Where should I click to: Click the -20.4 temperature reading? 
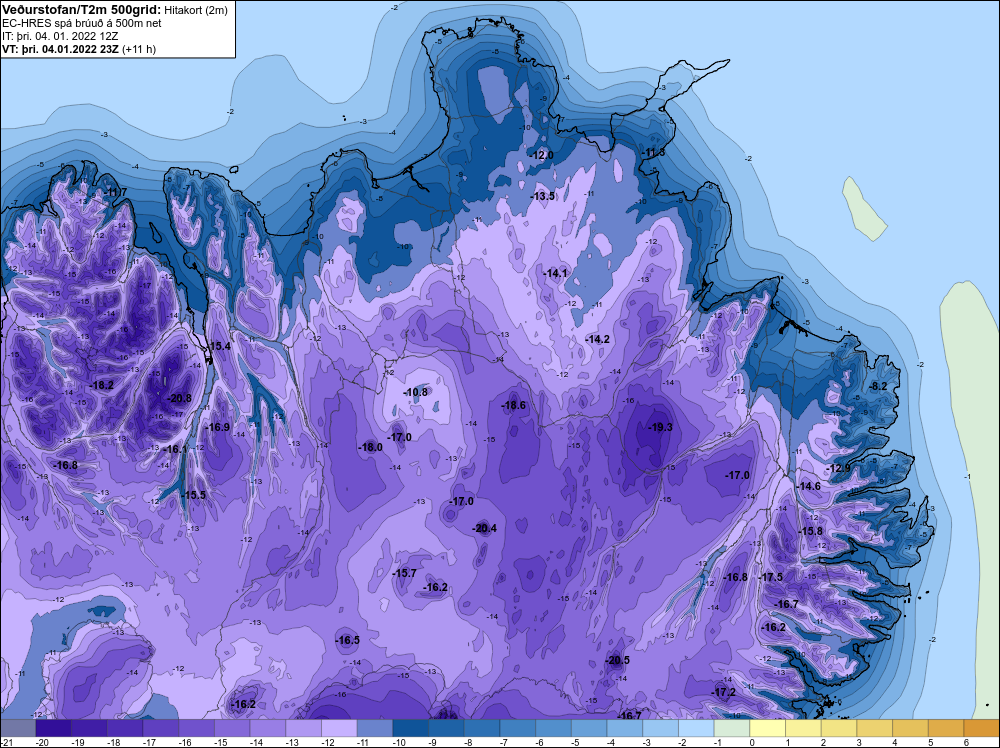pos(484,528)
